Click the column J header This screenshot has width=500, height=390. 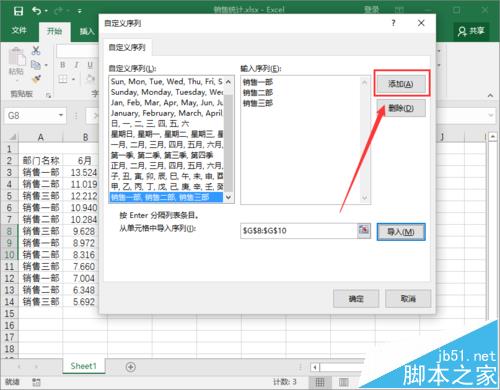point(442,137)
